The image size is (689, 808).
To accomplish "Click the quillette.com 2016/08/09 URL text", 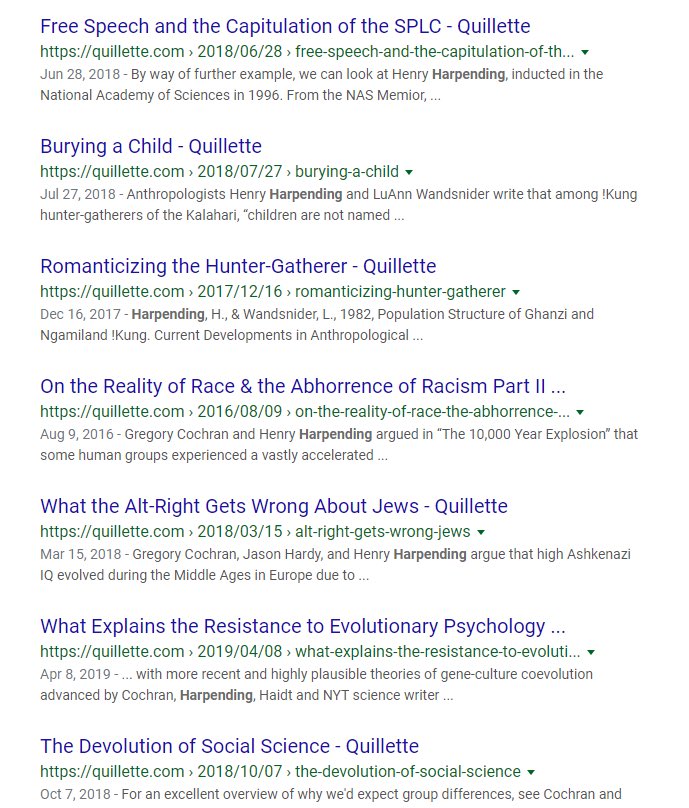I will tap(305, 412).
